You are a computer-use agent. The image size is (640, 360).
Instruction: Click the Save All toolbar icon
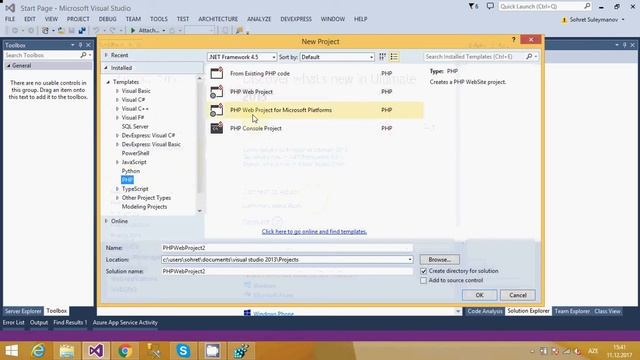82,30
